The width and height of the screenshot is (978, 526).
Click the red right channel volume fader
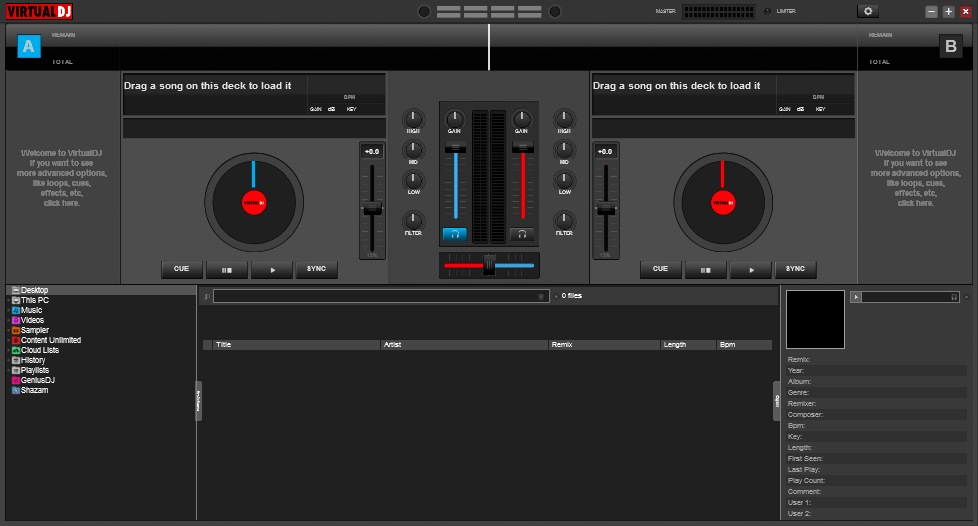[523, 147]
